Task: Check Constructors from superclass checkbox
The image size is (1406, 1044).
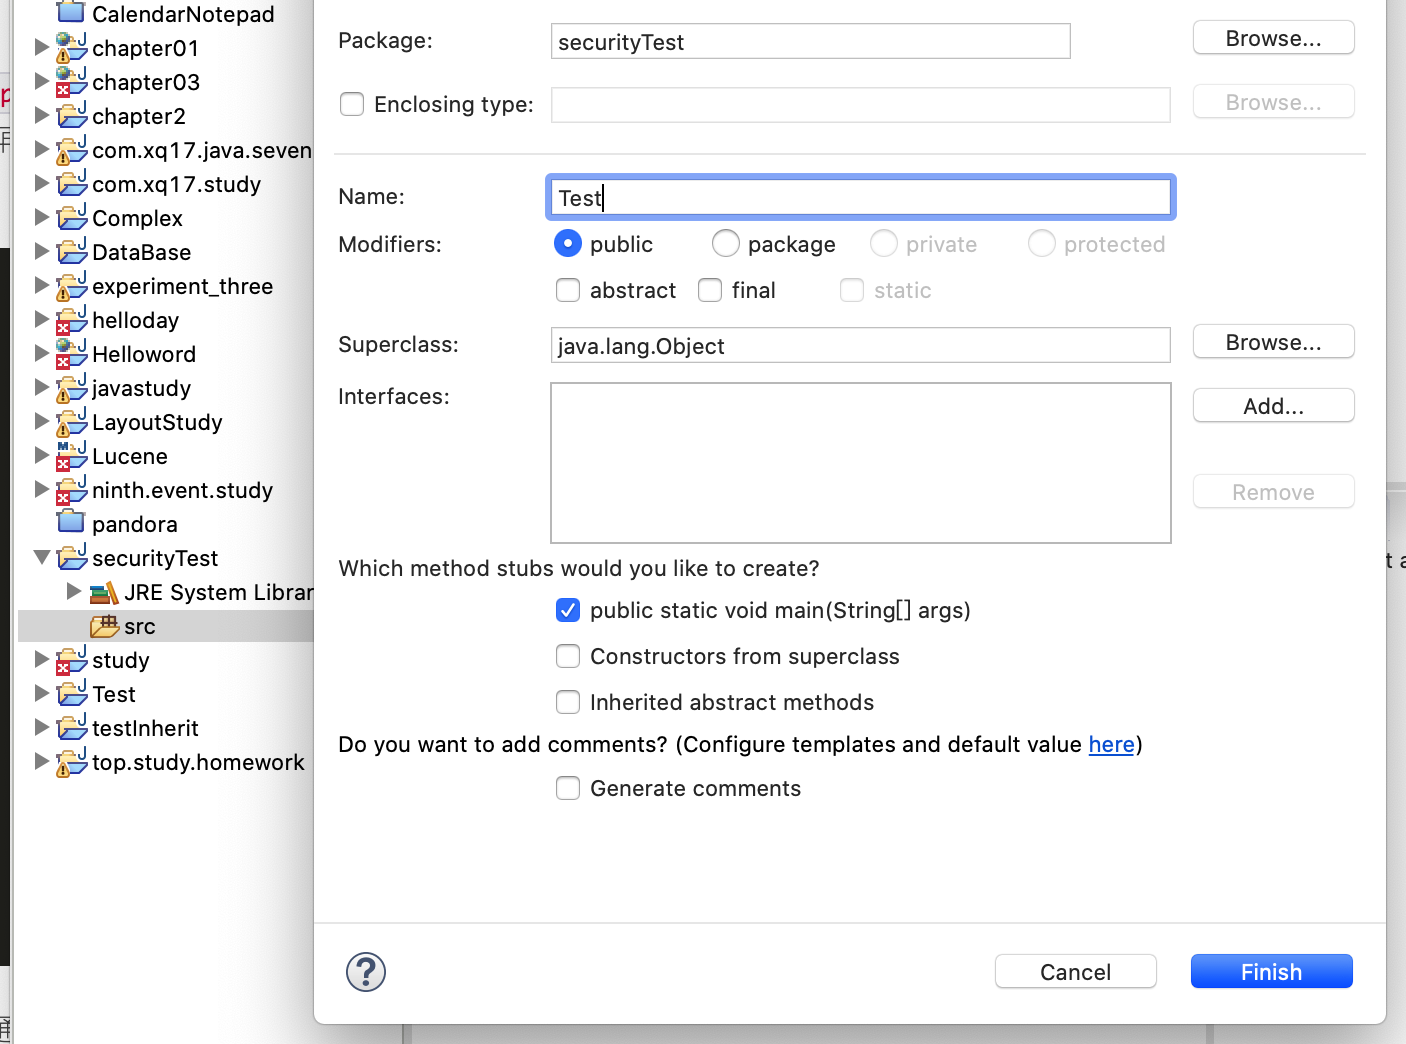Action: point(568,656)
